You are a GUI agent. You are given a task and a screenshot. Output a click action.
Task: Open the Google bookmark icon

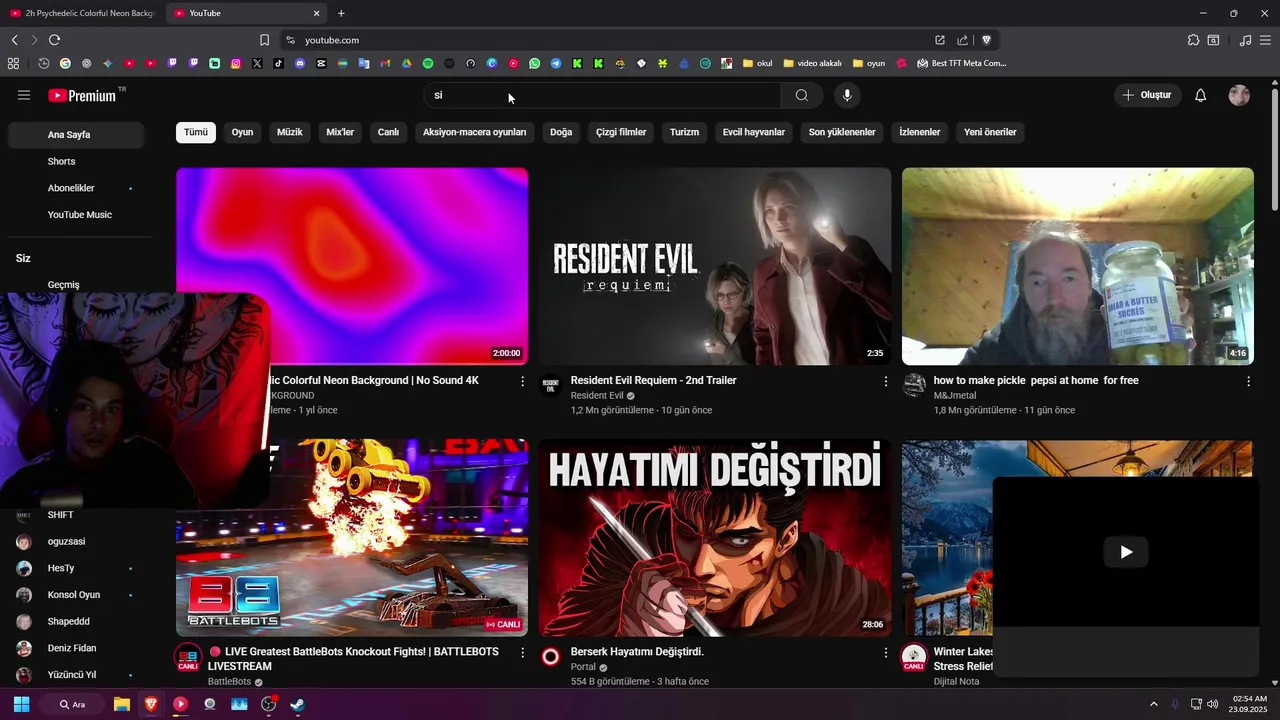click(65, 63)
